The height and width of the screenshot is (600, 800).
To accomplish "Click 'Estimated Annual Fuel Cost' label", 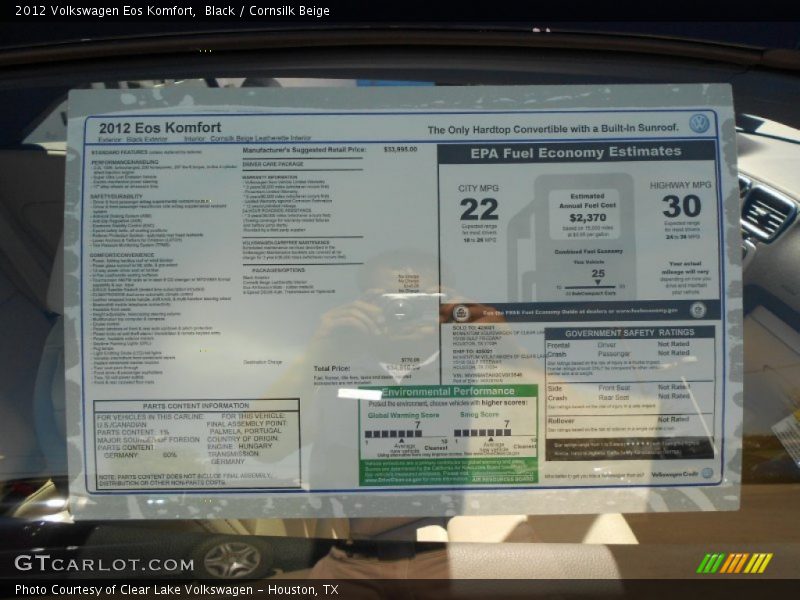I will click(587, 201).
